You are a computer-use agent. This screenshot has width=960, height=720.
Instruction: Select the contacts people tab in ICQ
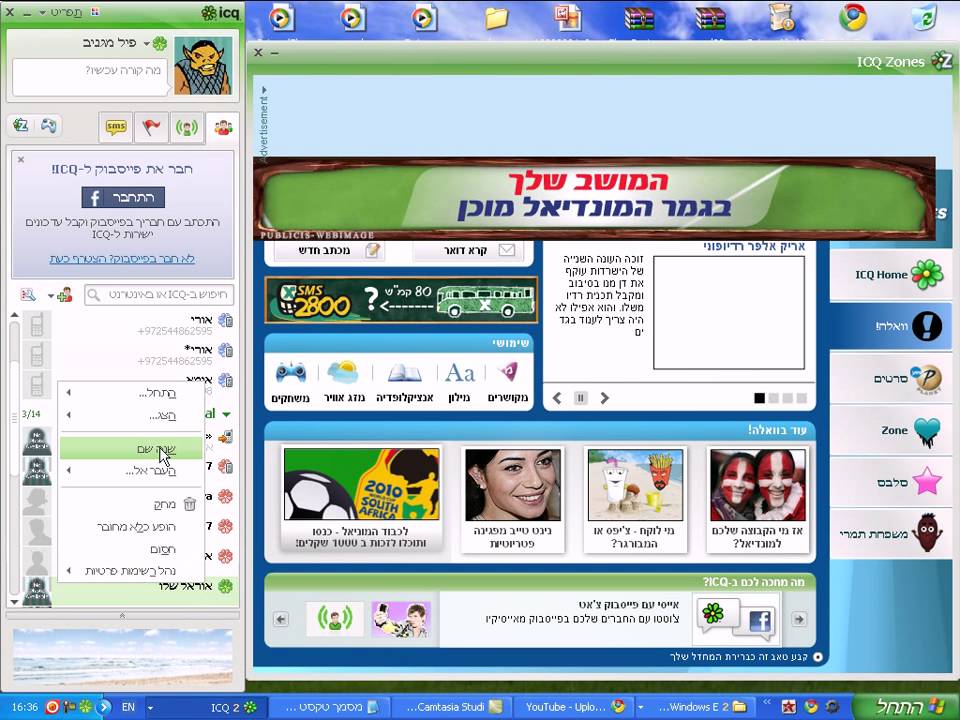click(223, 127)
